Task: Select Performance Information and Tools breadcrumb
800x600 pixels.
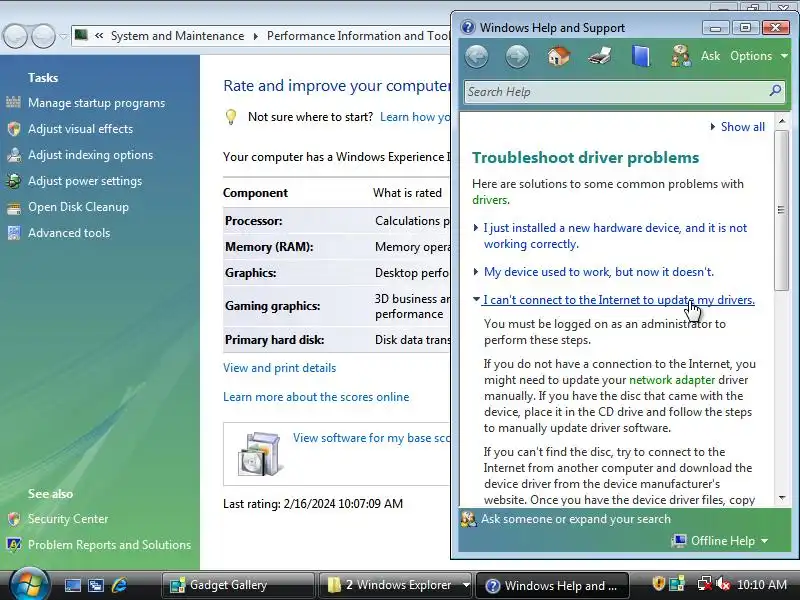Action: pyautogui.click(x=358, y=36)
